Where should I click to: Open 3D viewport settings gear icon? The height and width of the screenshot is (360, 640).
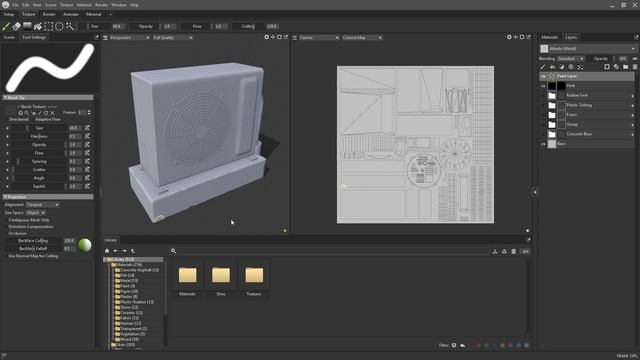[x=267, y=37]
